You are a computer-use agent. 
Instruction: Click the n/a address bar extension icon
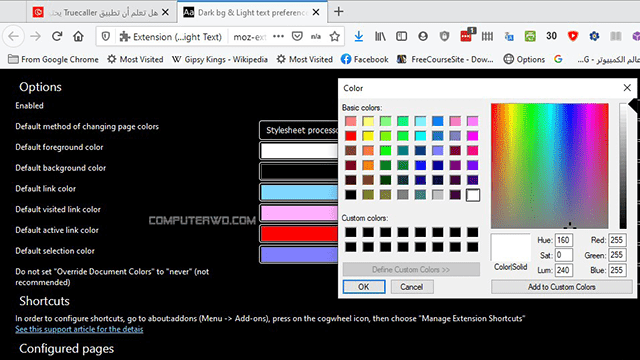click(x=316, y=37)
